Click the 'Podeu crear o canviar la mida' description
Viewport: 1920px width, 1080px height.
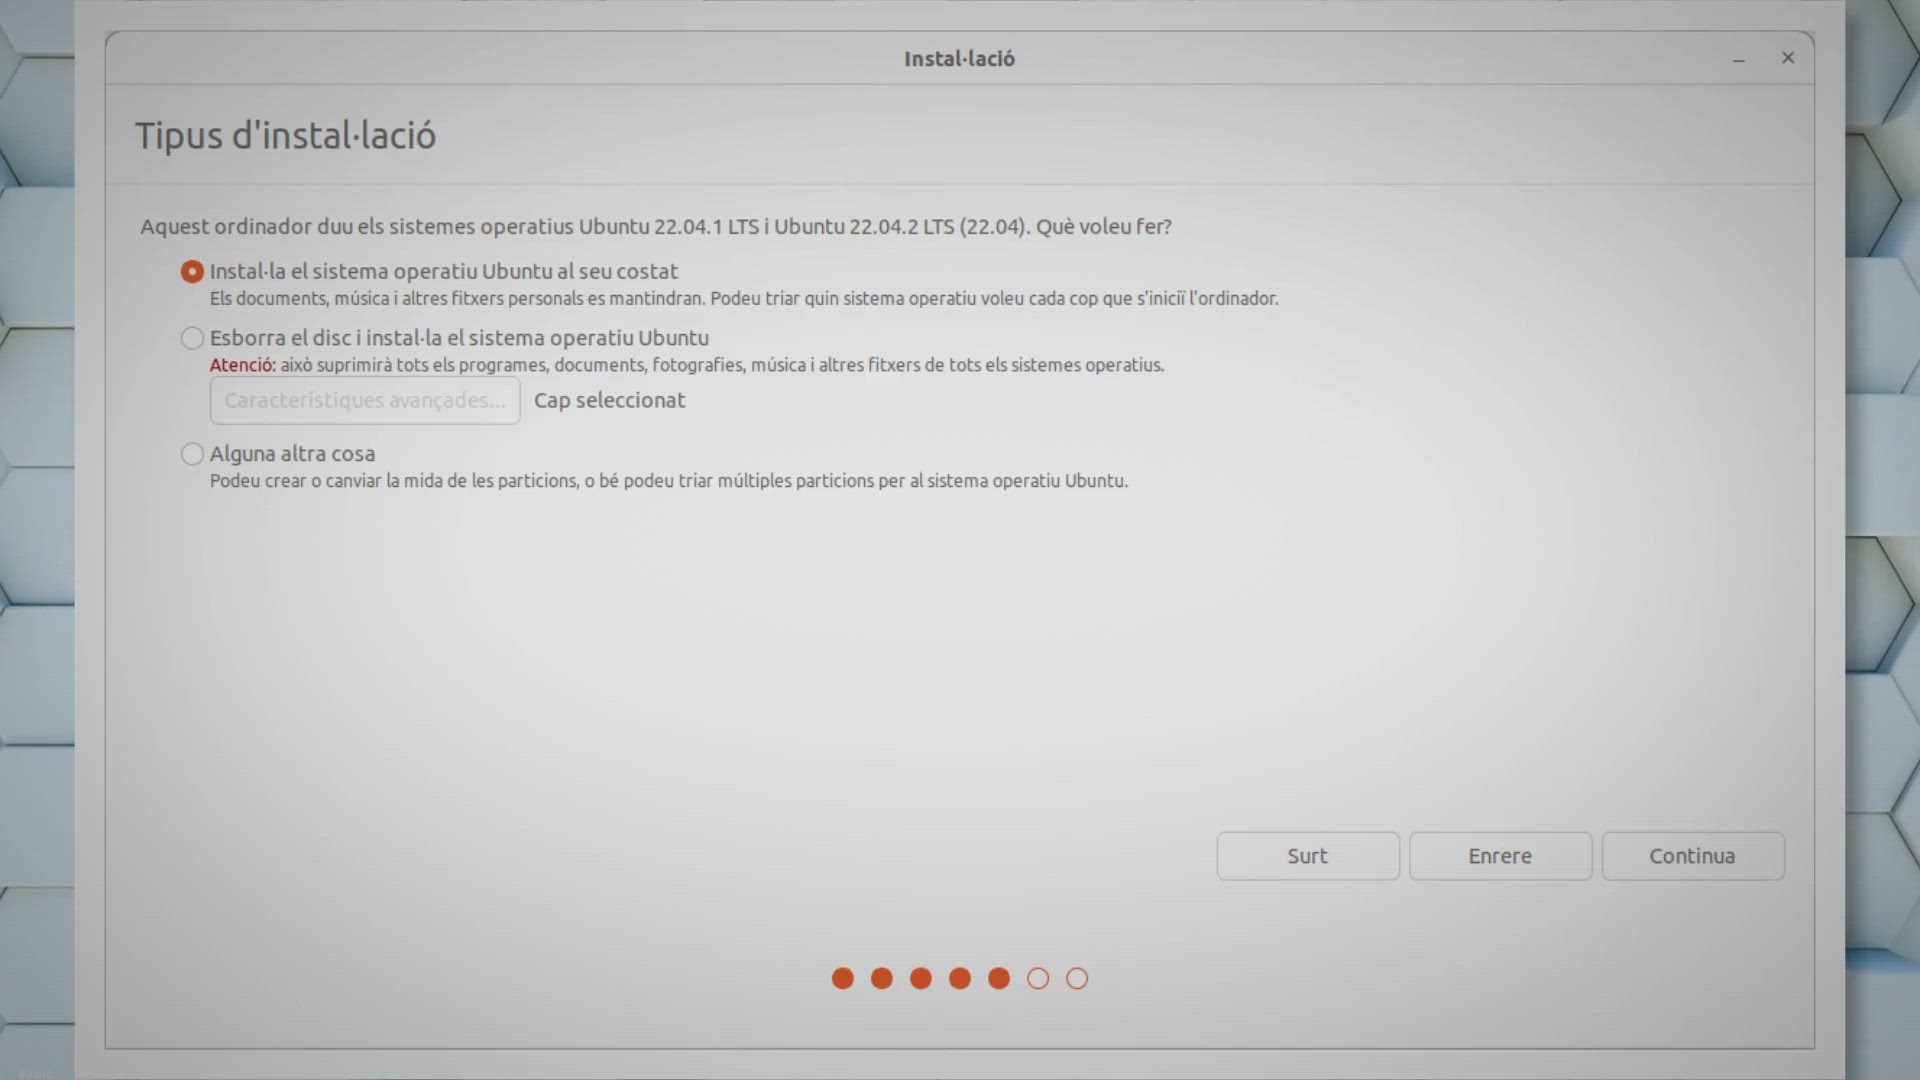tap(668, 481)
